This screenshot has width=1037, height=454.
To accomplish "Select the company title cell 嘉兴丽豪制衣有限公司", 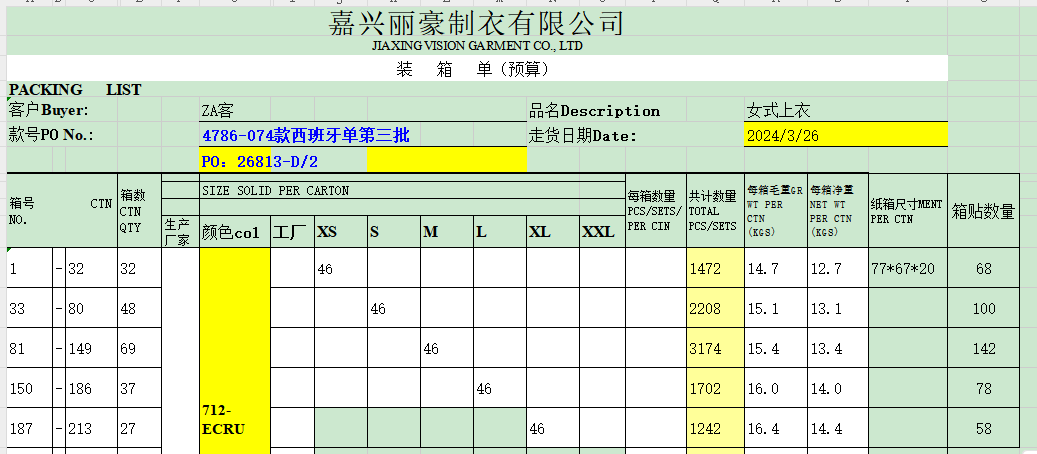I will [x=476, y=24].
